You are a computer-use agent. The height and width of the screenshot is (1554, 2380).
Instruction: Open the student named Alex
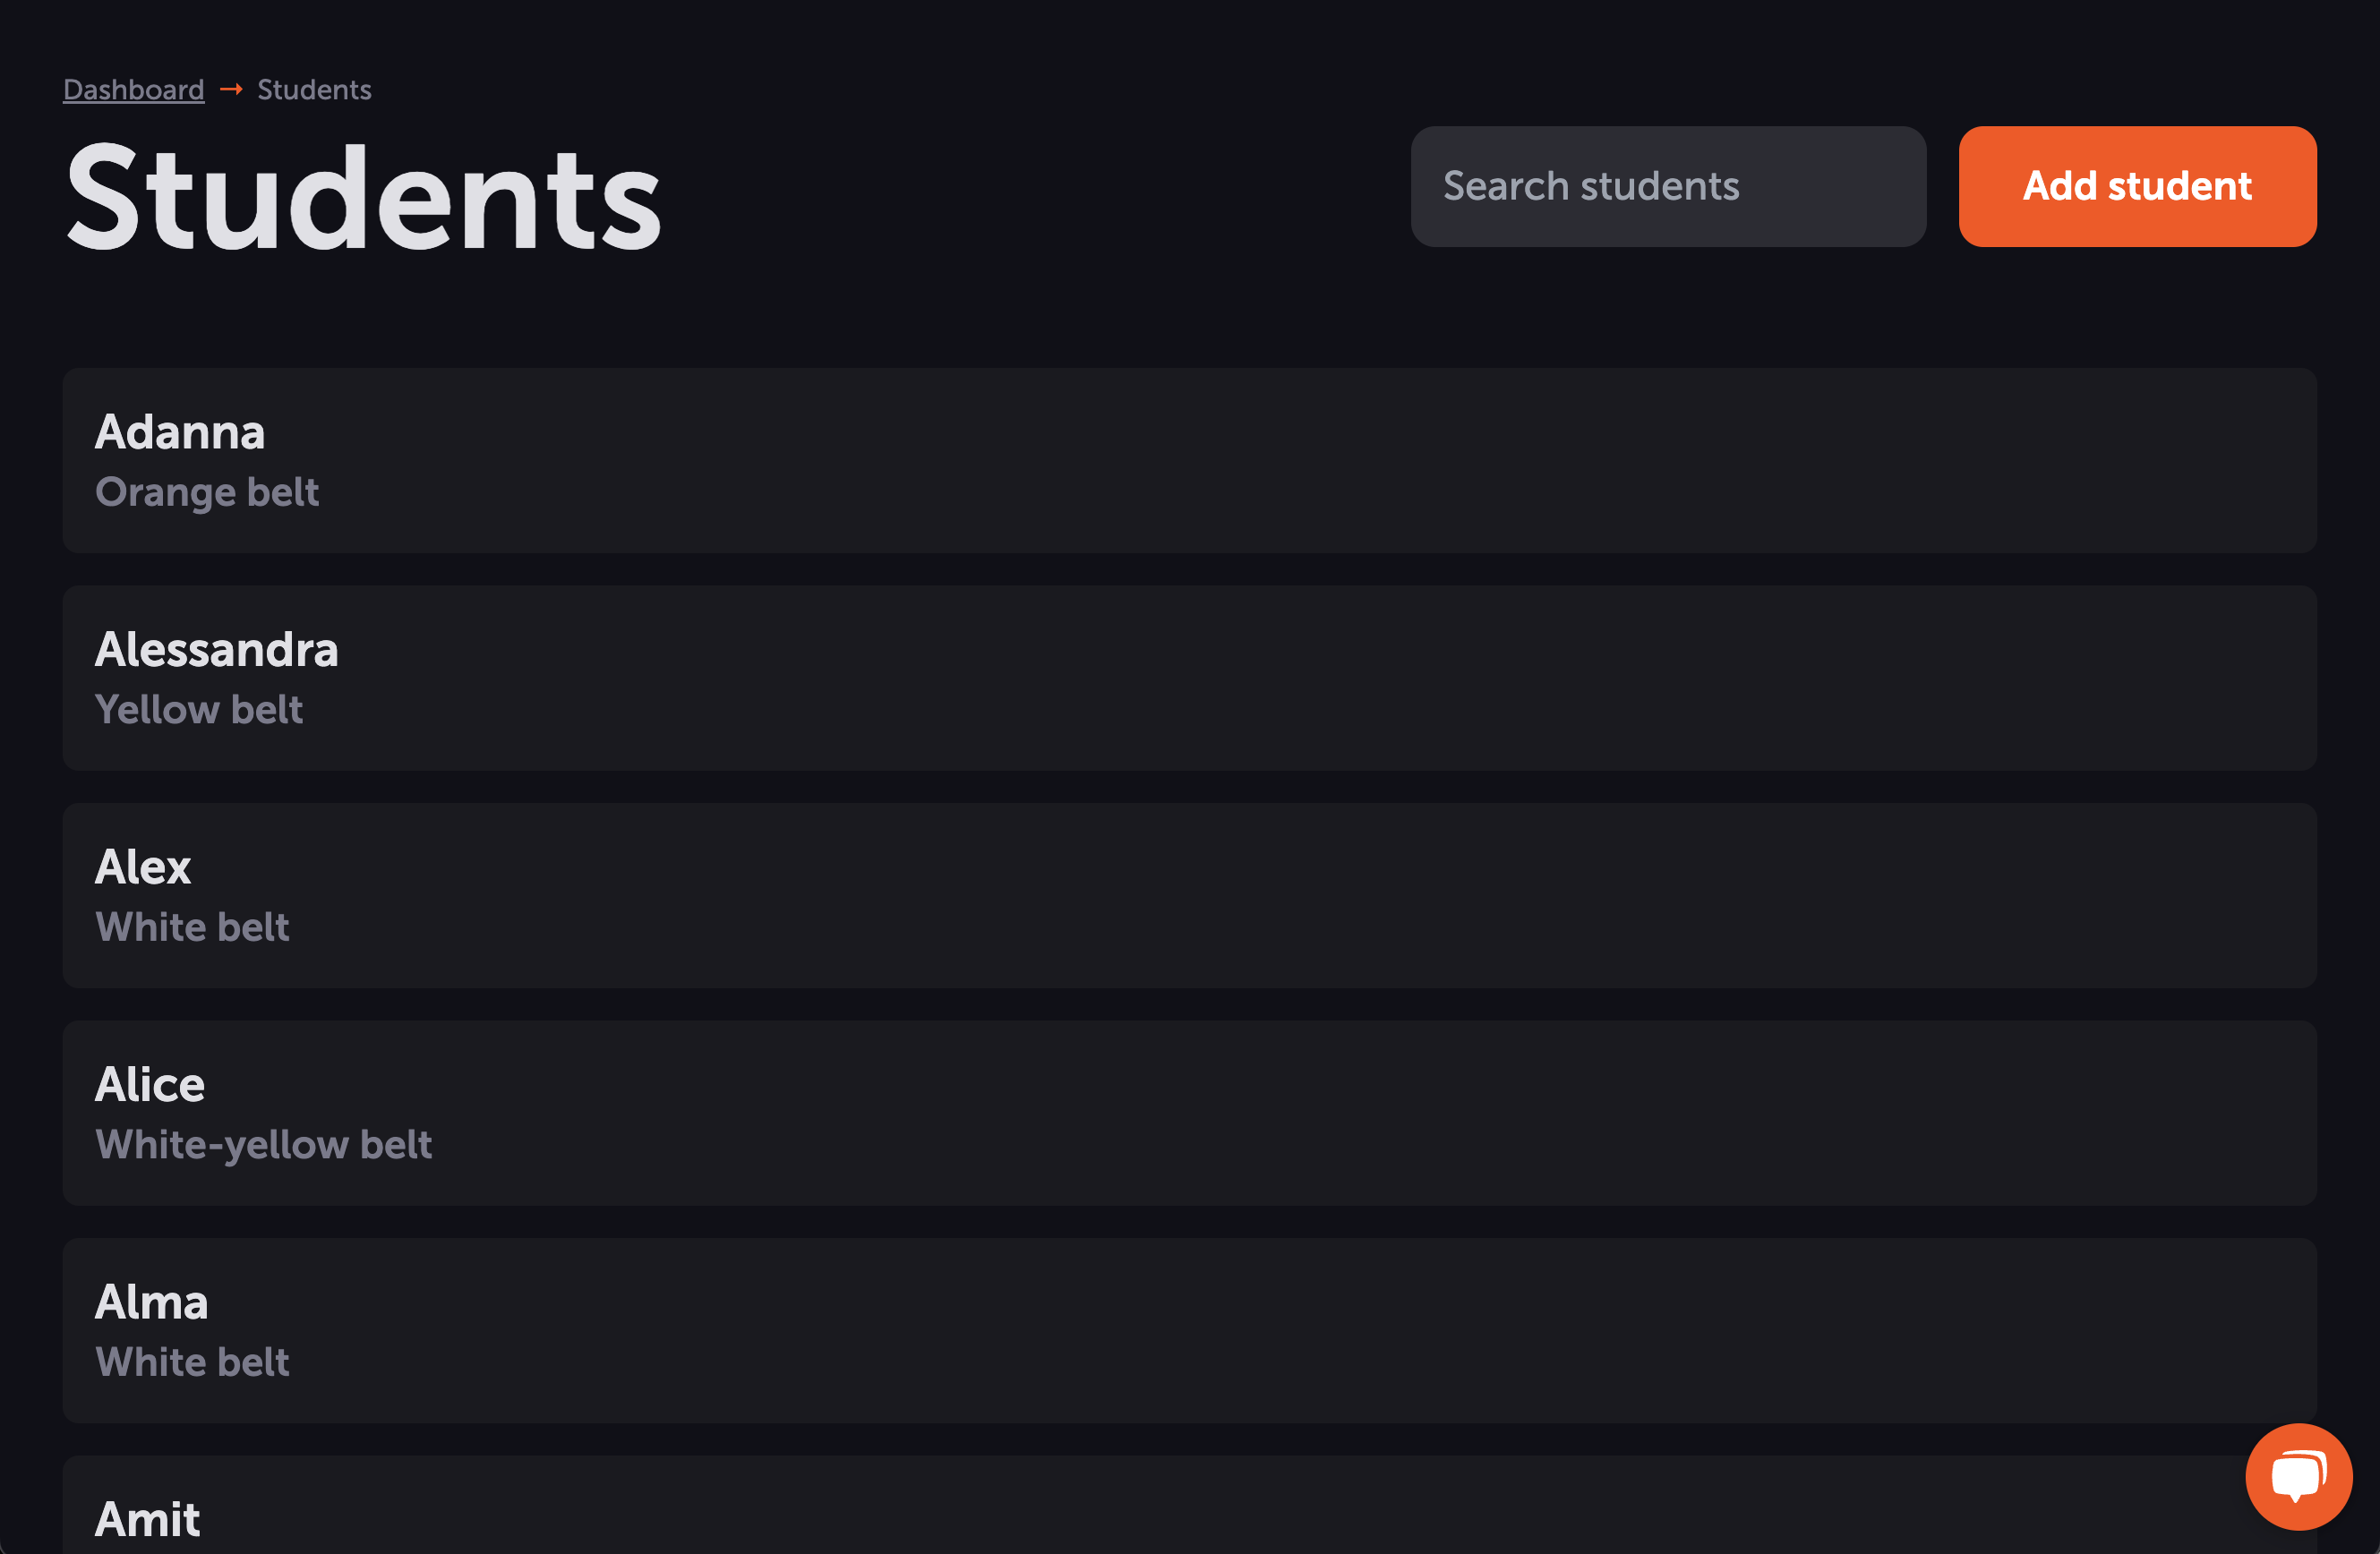pyautogui.click(x=1189, y=896)
